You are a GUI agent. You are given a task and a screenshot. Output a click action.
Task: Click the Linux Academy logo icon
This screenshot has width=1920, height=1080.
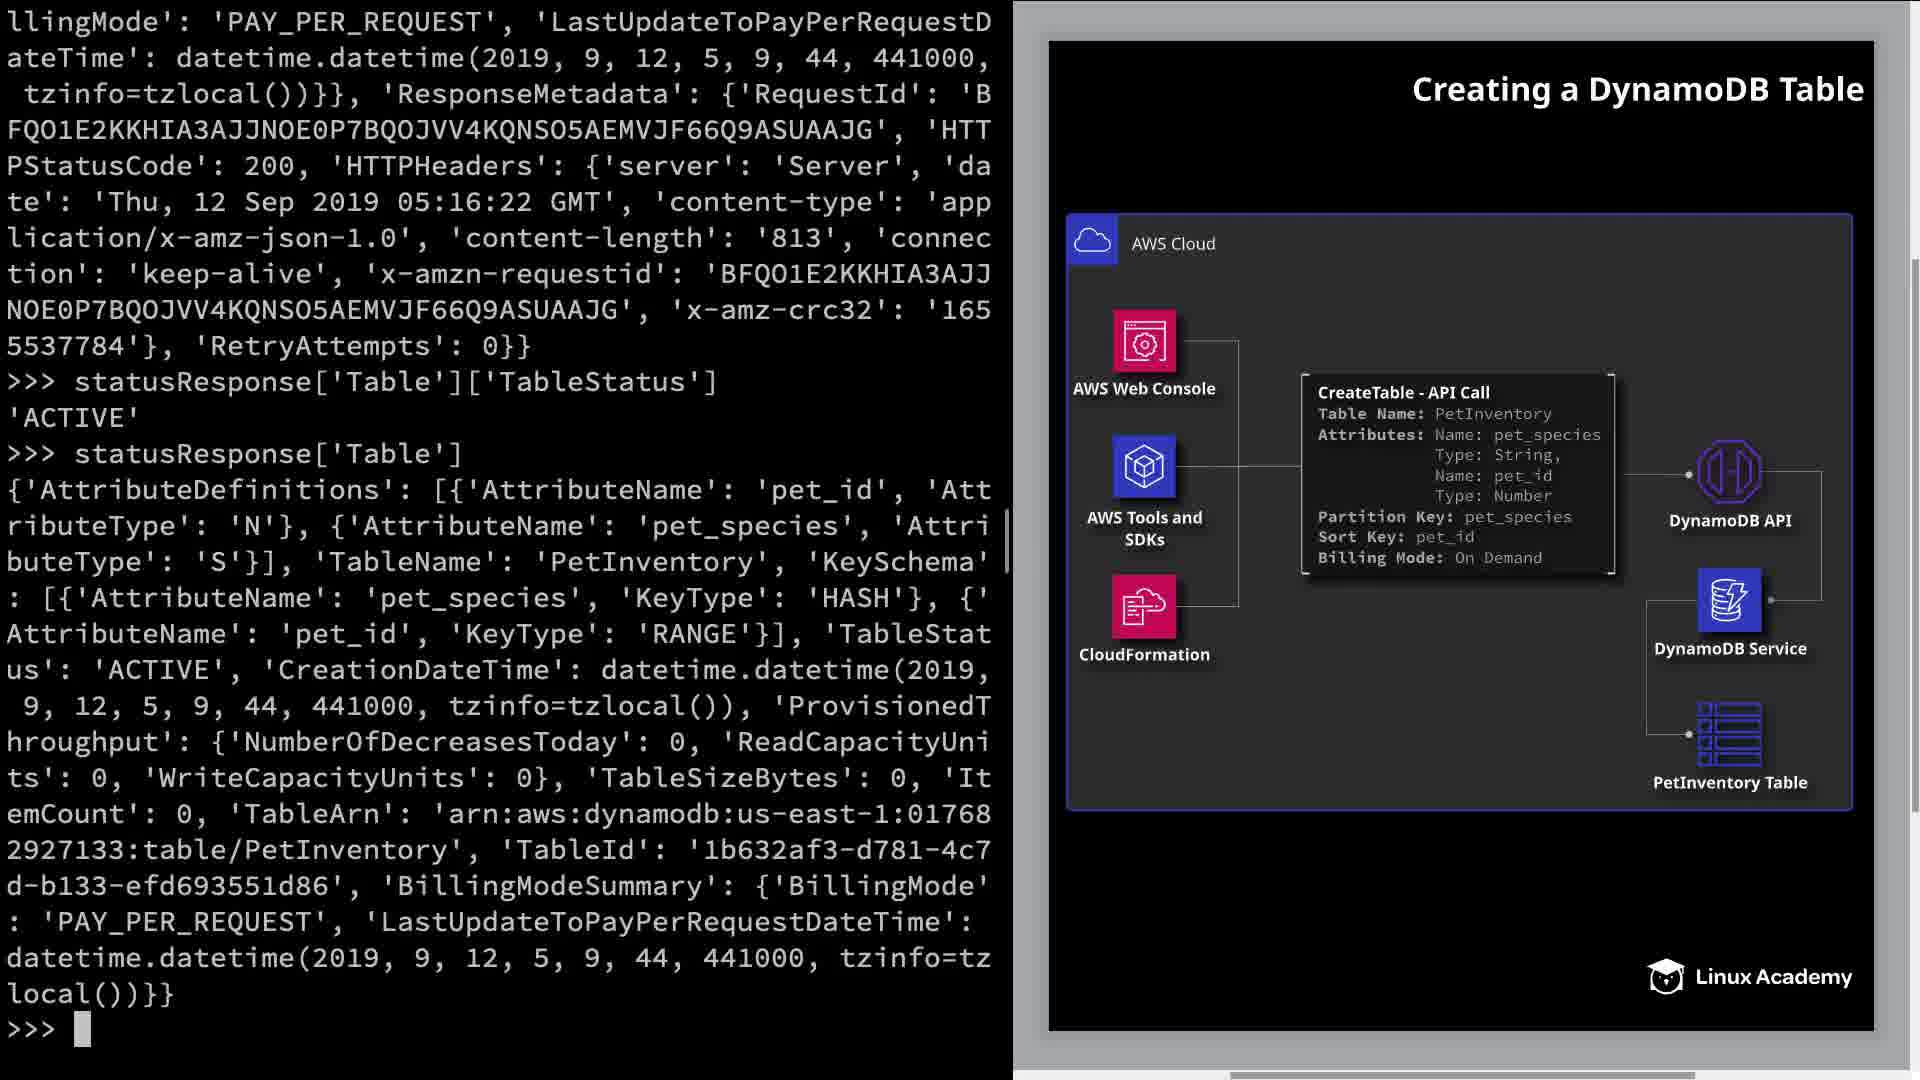[1666, 977]
